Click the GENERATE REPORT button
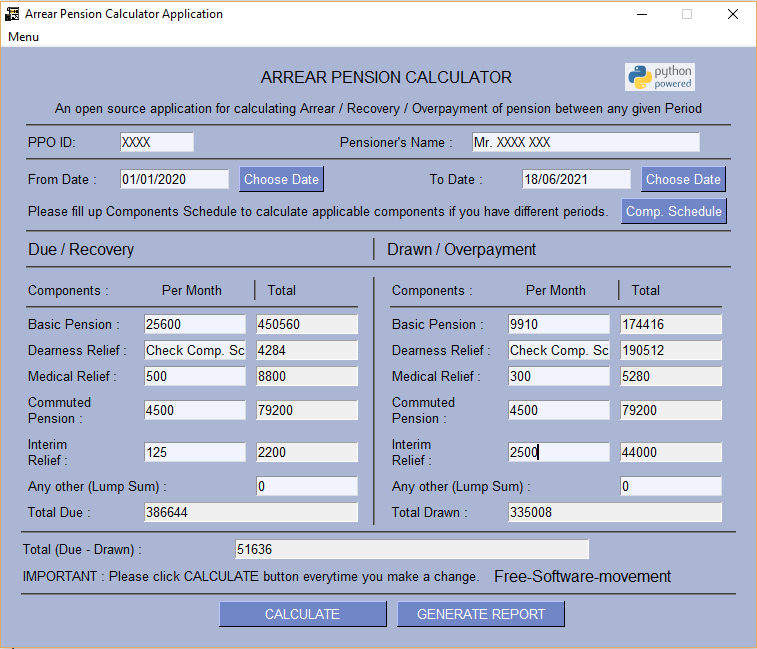The height and width of the screenshot is (649, 757). [x=481, y=614]
